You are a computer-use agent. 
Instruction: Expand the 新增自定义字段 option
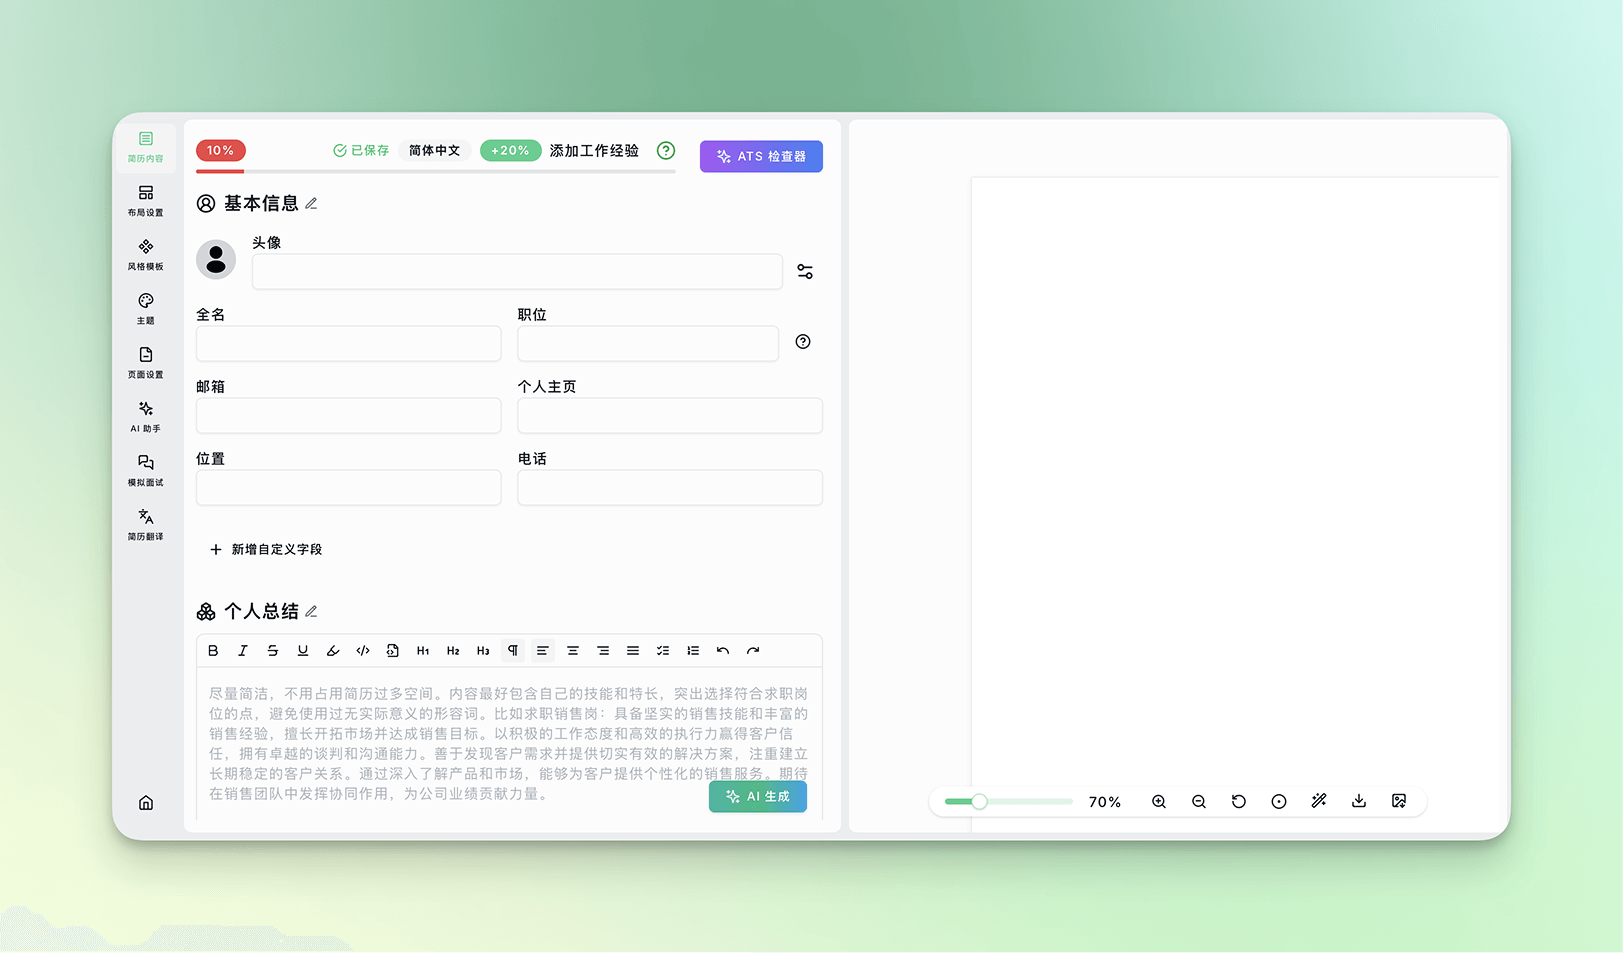266,550
